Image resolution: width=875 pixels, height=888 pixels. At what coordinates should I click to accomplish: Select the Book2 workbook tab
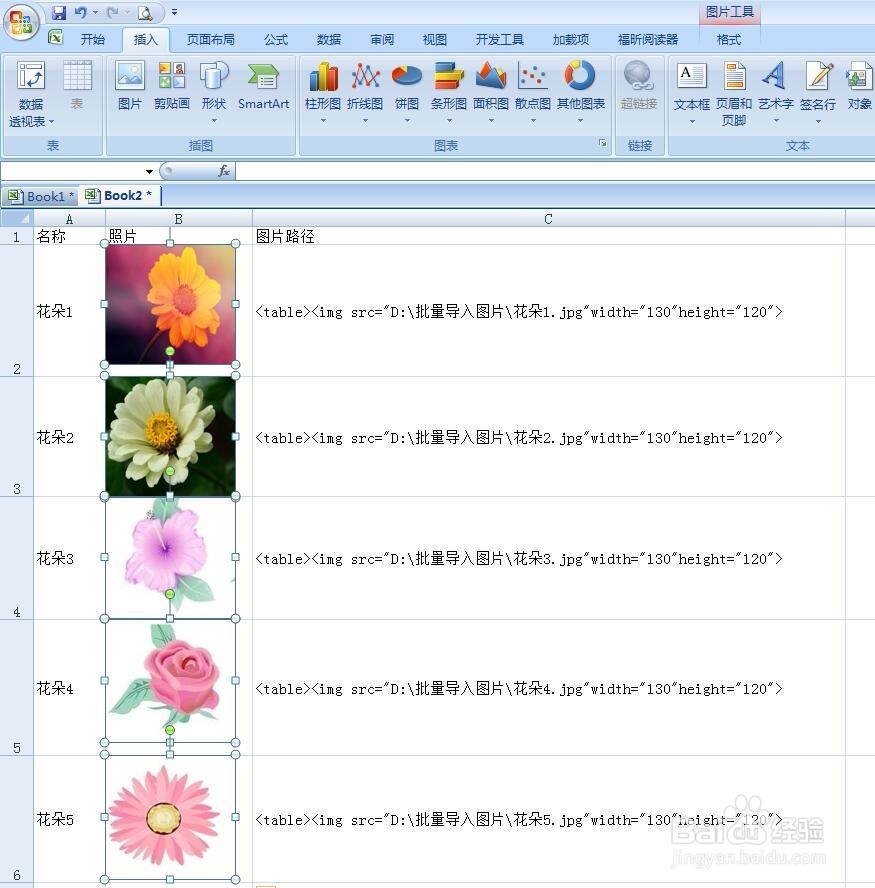(x=119, y=195)
